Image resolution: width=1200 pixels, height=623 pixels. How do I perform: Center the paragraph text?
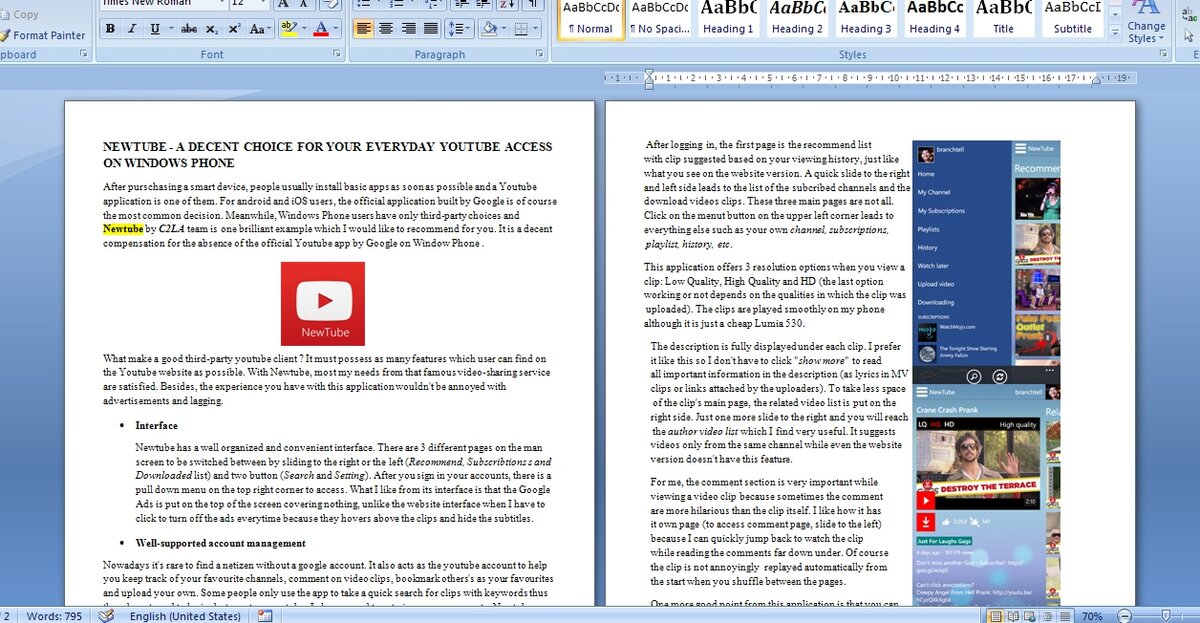[385, 29]
